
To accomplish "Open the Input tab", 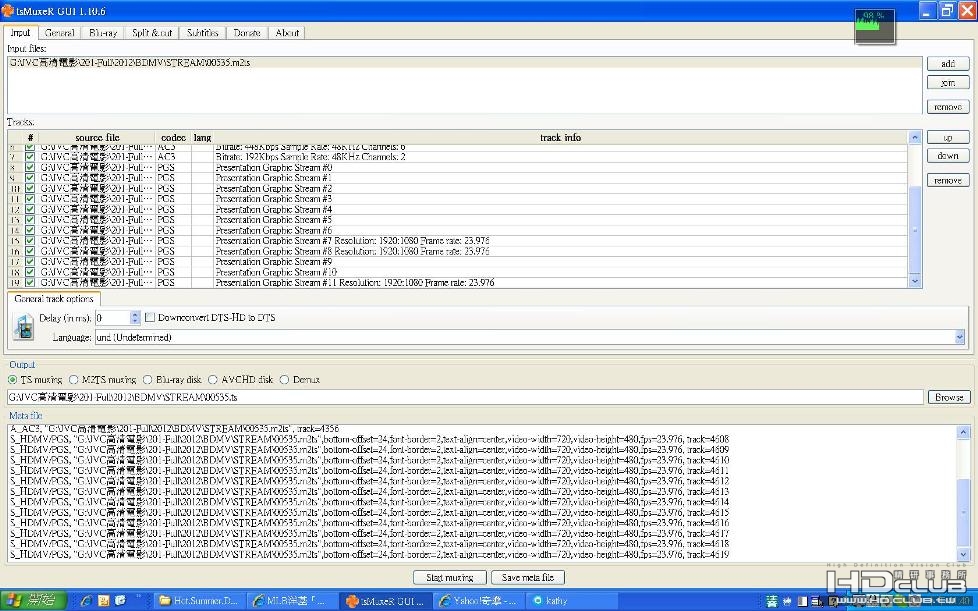I will (21, 32).
